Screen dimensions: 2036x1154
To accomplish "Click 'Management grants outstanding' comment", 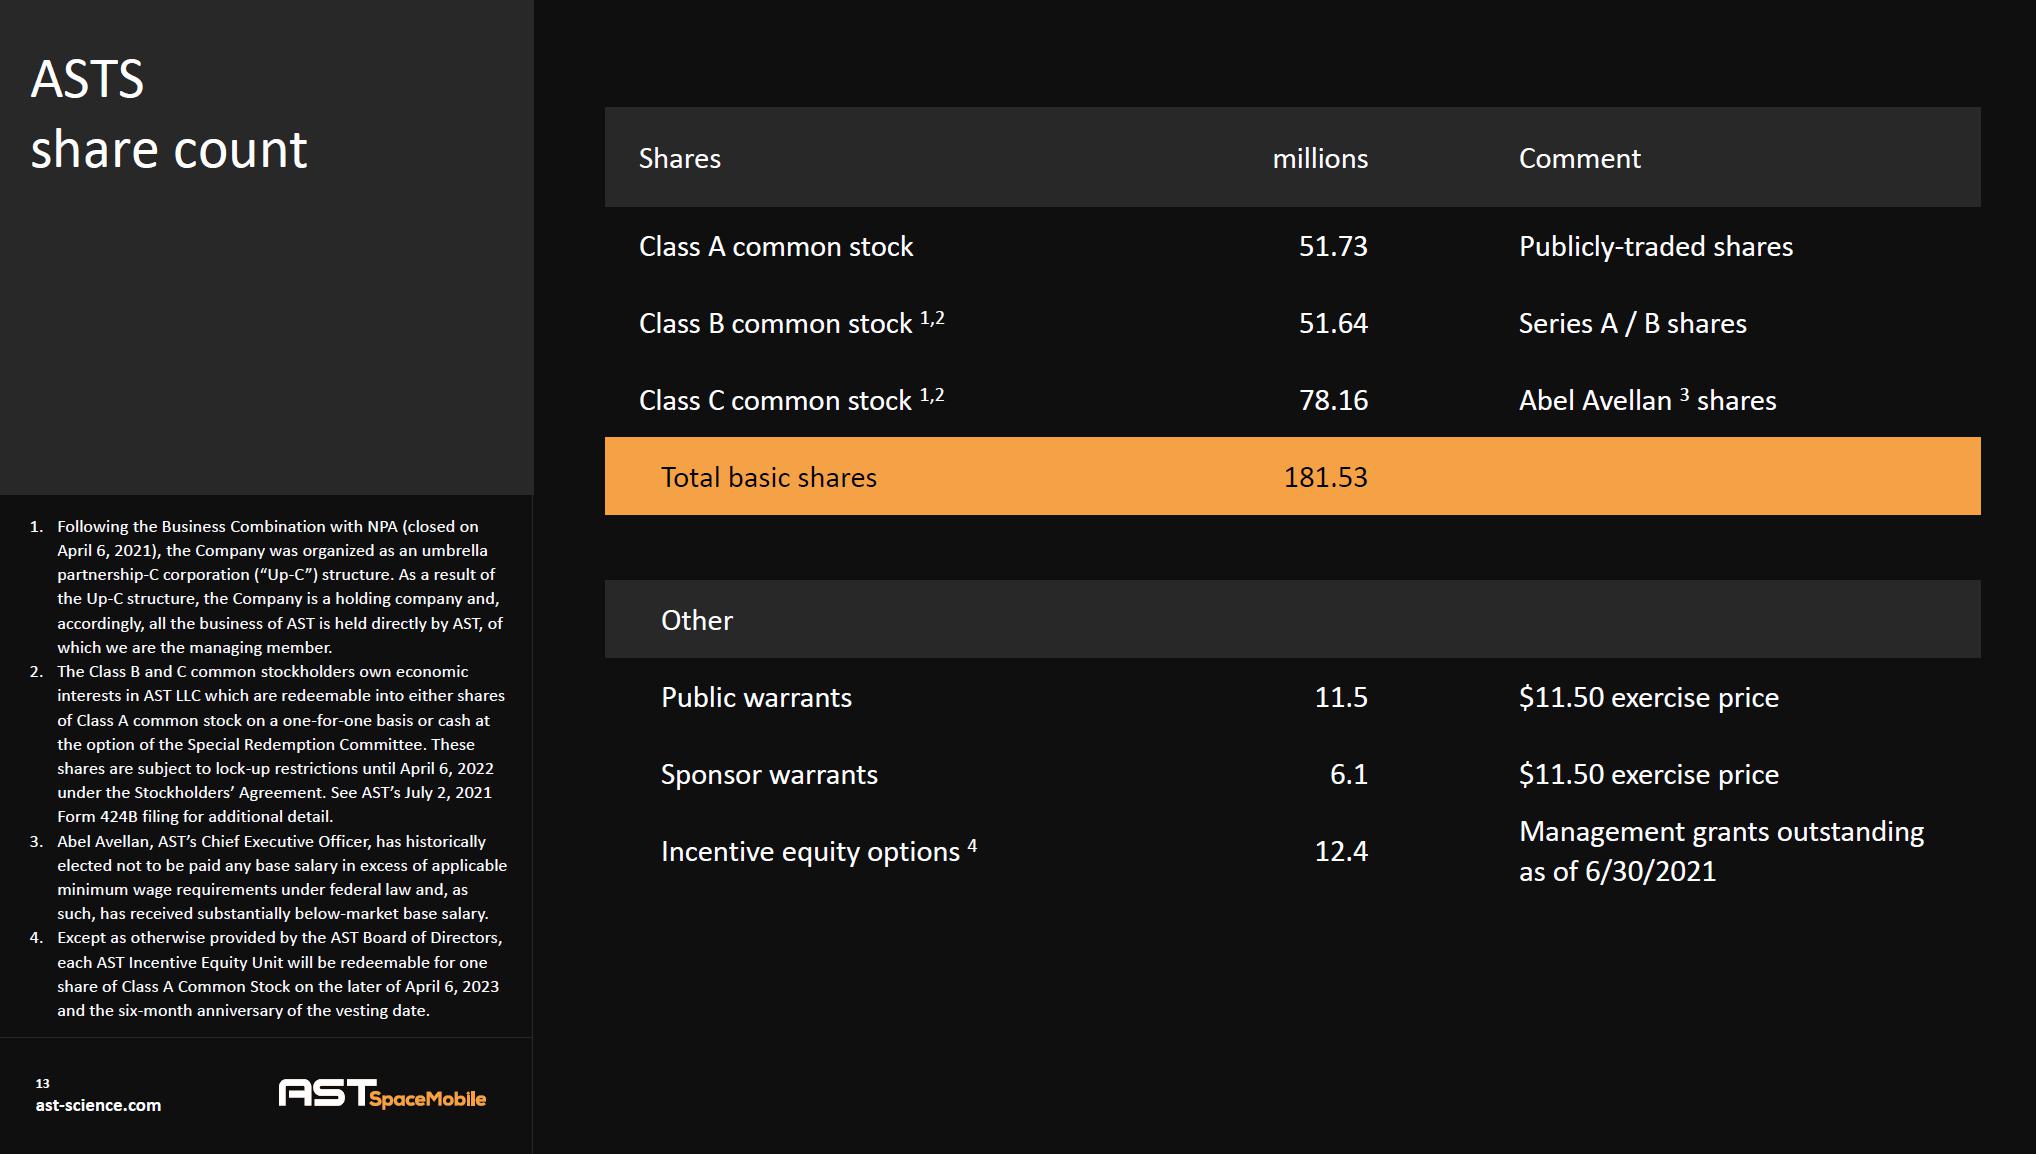I will [x=1722, y=851].
